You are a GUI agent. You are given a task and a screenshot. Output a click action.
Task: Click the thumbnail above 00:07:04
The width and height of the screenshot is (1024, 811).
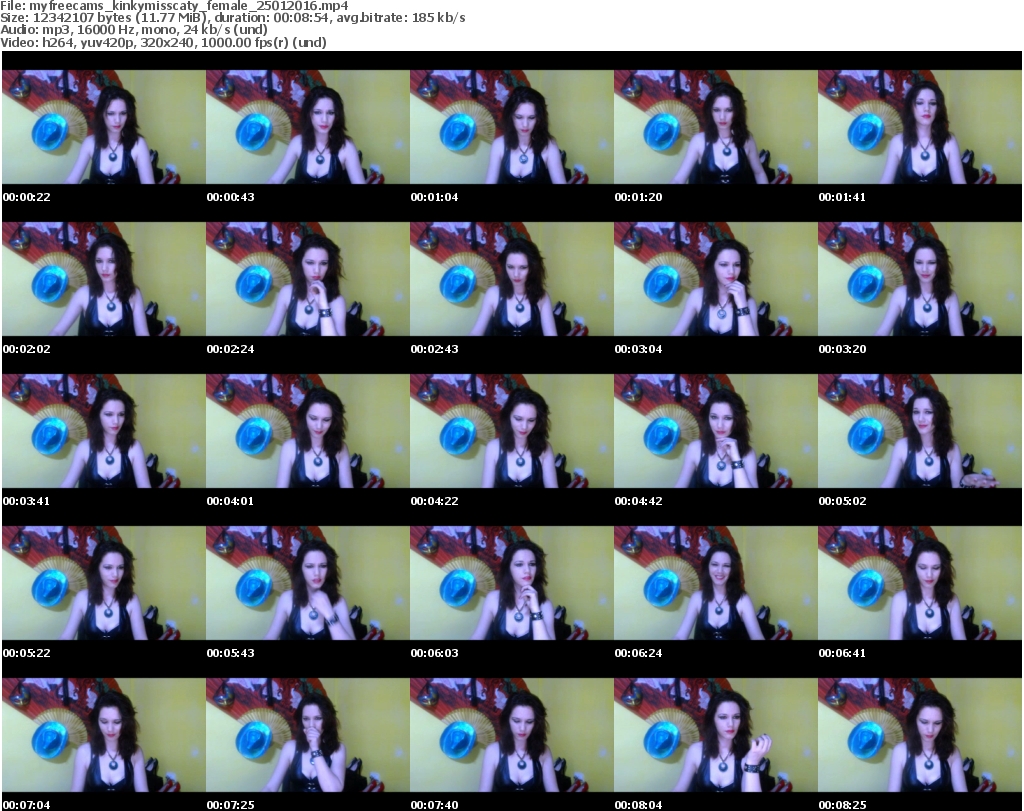(x=104, y=735)
